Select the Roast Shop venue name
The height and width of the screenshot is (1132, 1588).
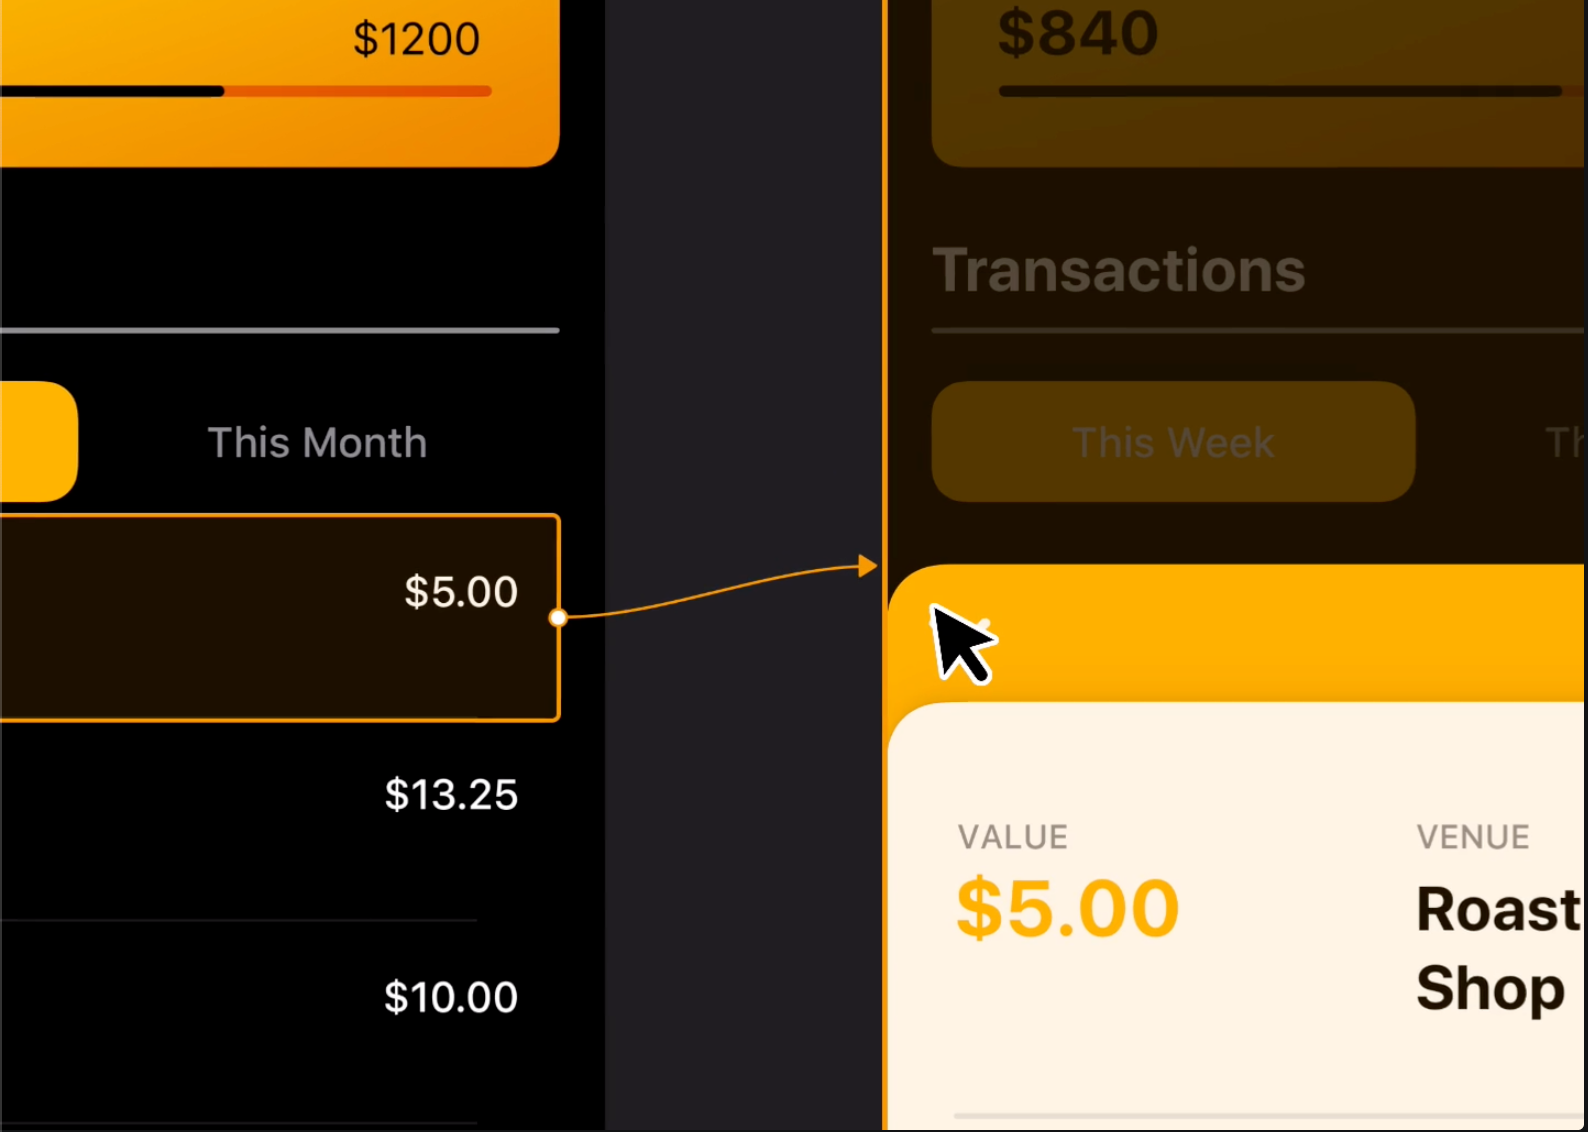coord(1495,948)
